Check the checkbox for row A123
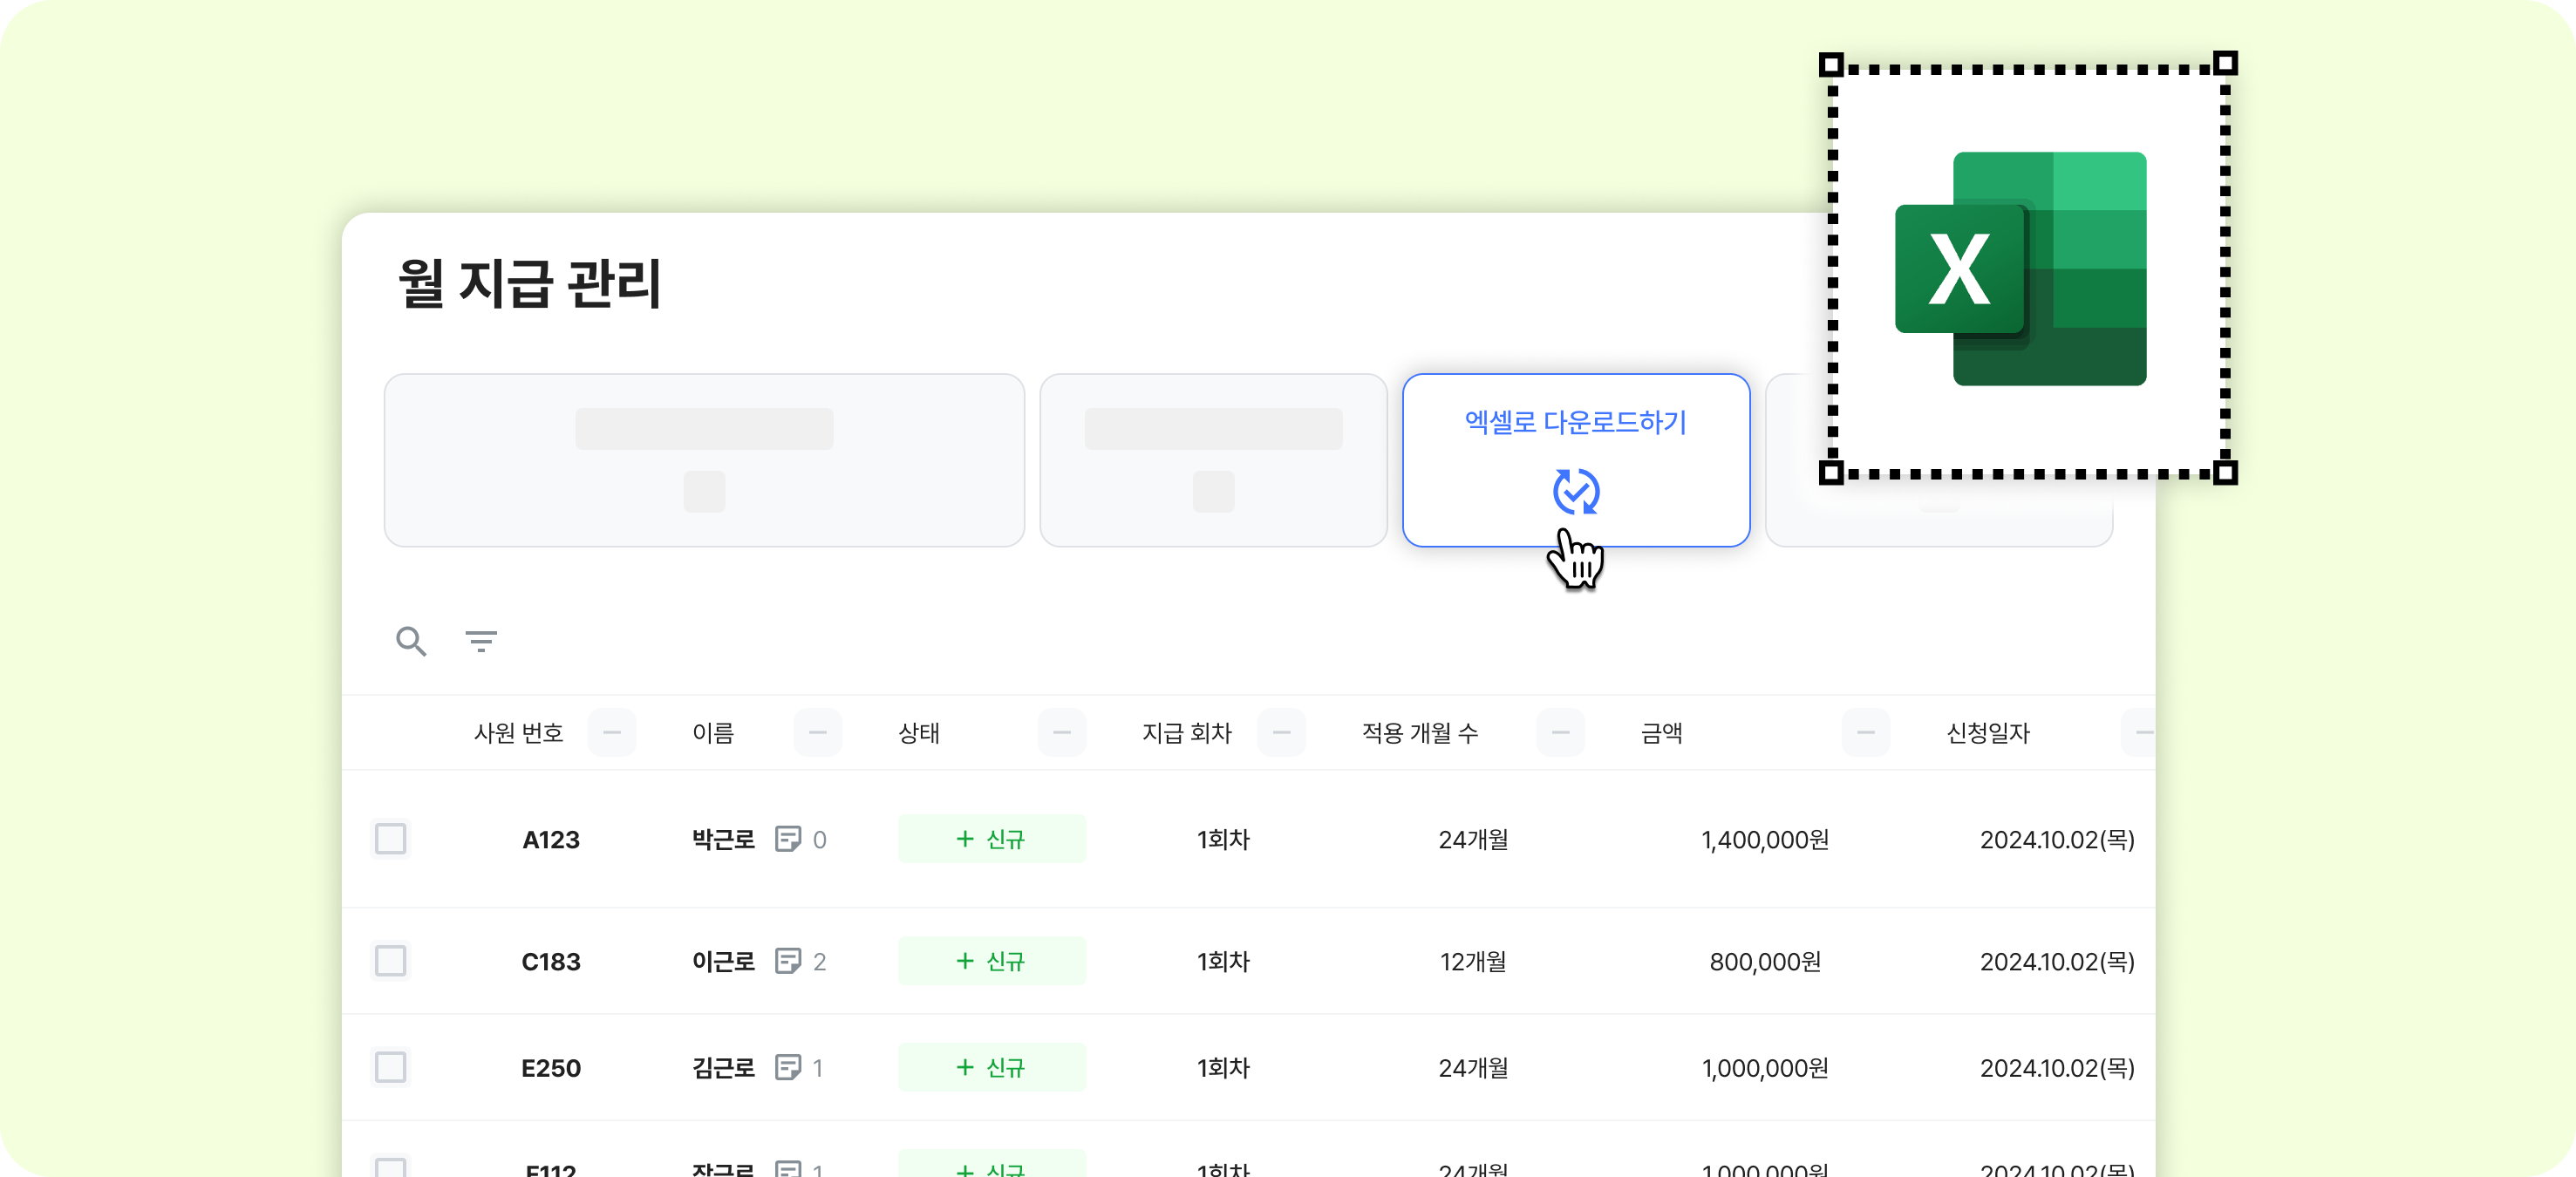The image size is (2576, 1177). (390, 839)
